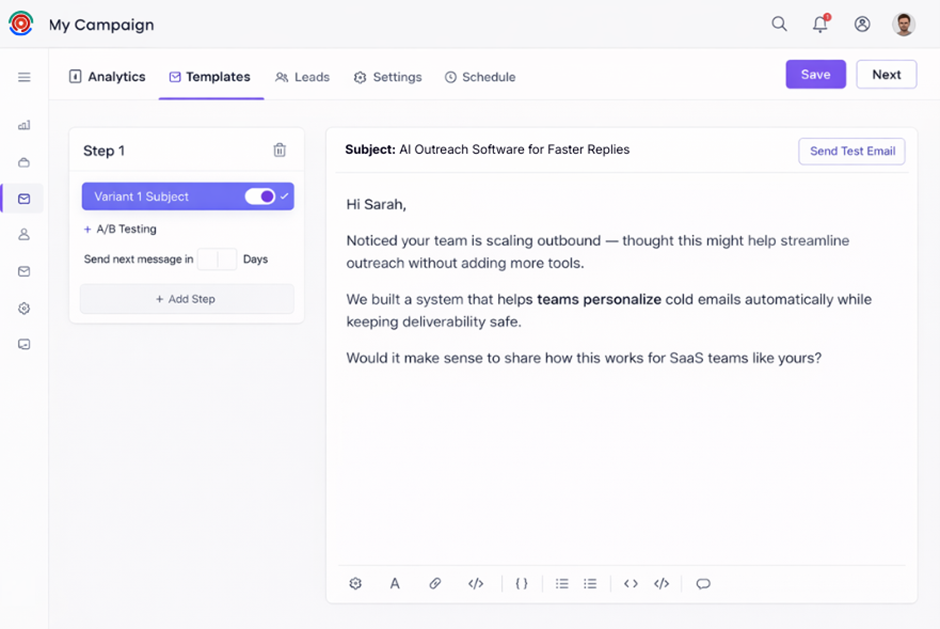Click the Days delay input field
The width and height of the screenshot is (940, 629).
[217, 259]
